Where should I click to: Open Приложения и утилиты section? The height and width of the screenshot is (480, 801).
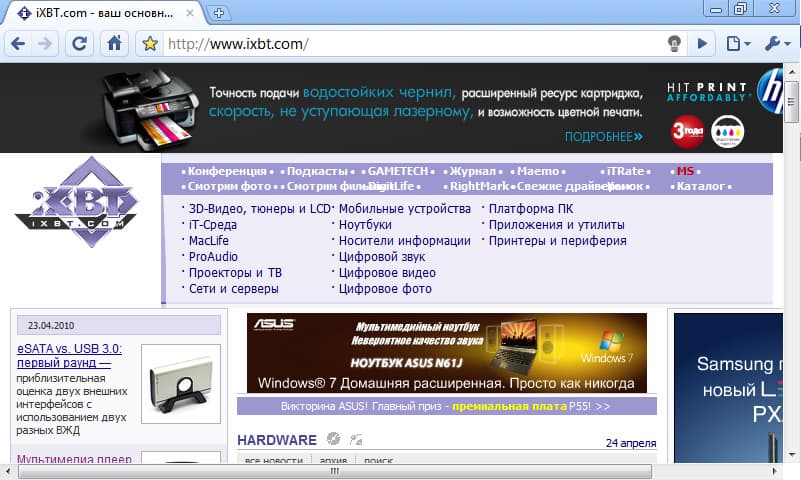point(556,225)
